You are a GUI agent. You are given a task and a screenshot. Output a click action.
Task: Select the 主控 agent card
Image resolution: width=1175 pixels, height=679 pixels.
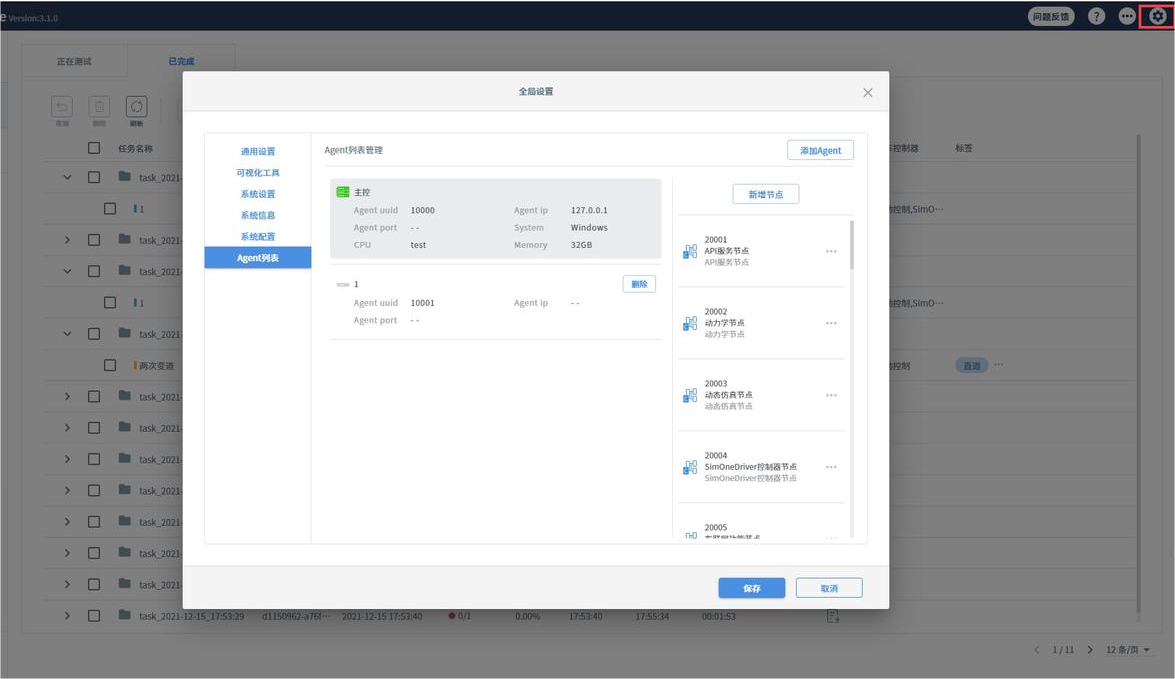pos(495,218)
